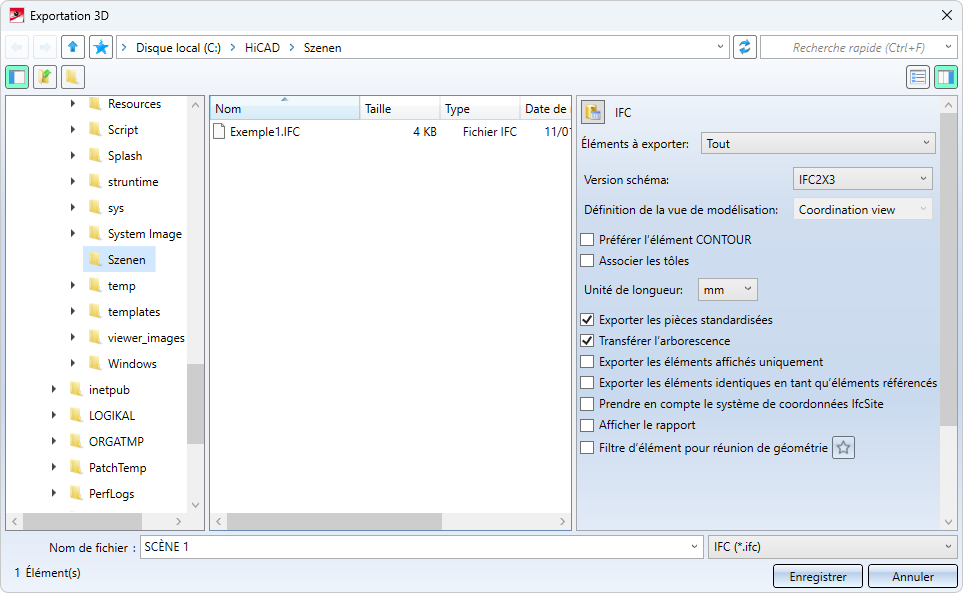This screenshot has width=963, height=593.
Task: Enable Préférer l'élément CONTOUR checkbox
Action: click(587, 240)
